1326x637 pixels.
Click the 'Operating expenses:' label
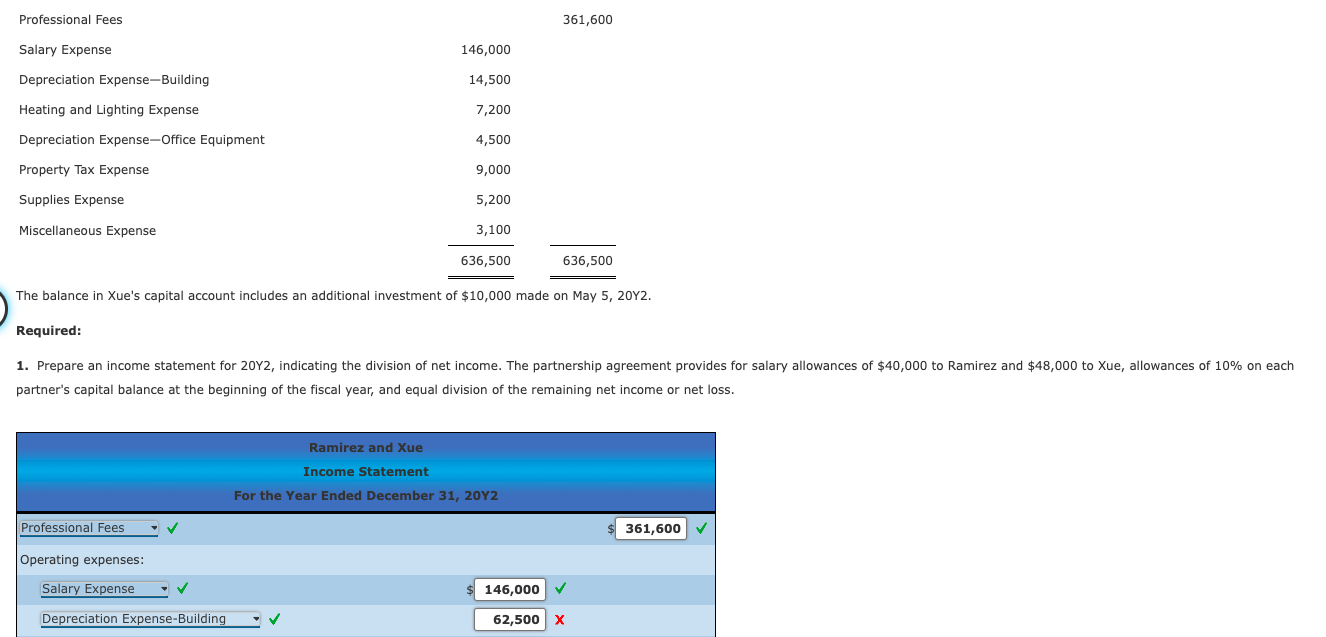[82, 560]
